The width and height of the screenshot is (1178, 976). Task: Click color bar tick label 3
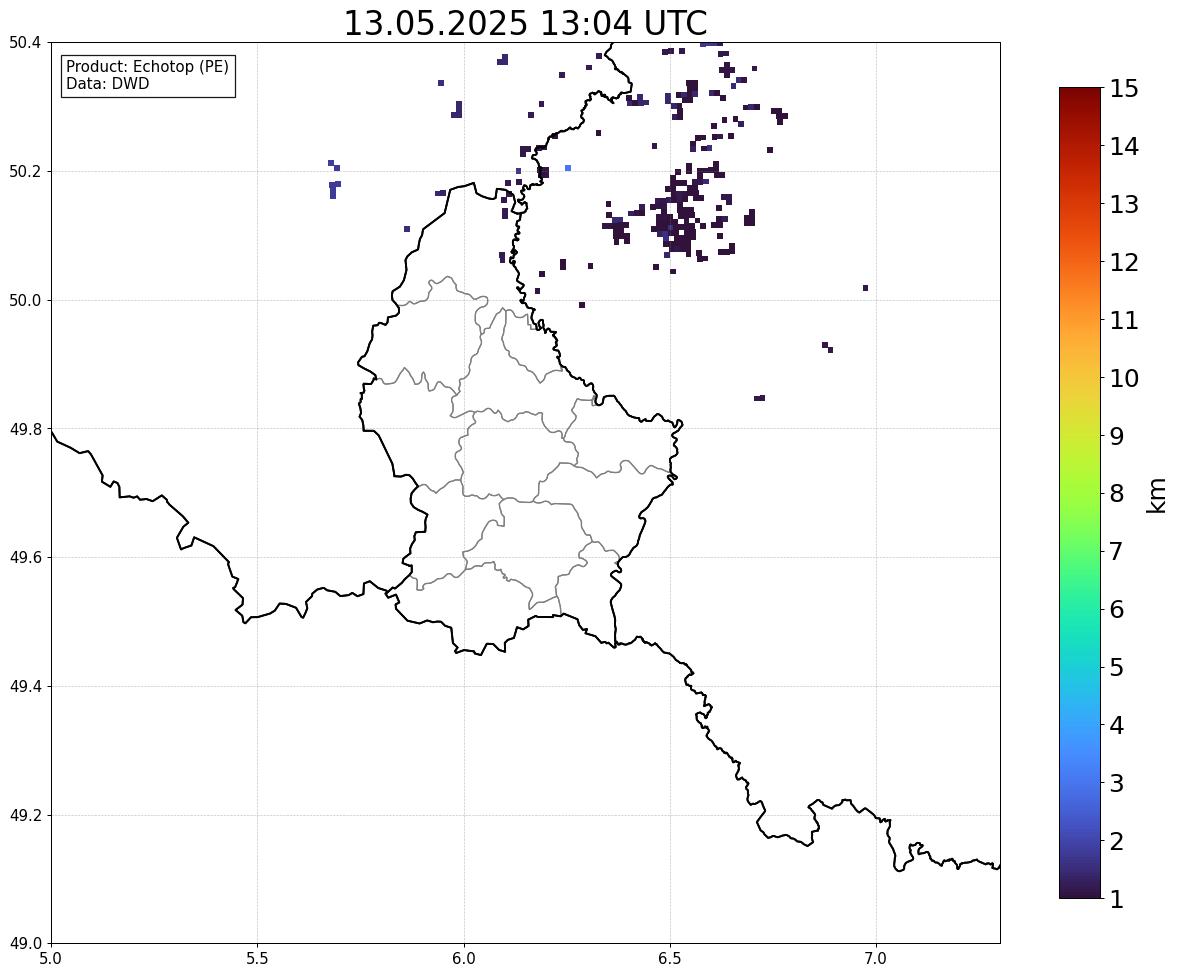coord(1116,783)
